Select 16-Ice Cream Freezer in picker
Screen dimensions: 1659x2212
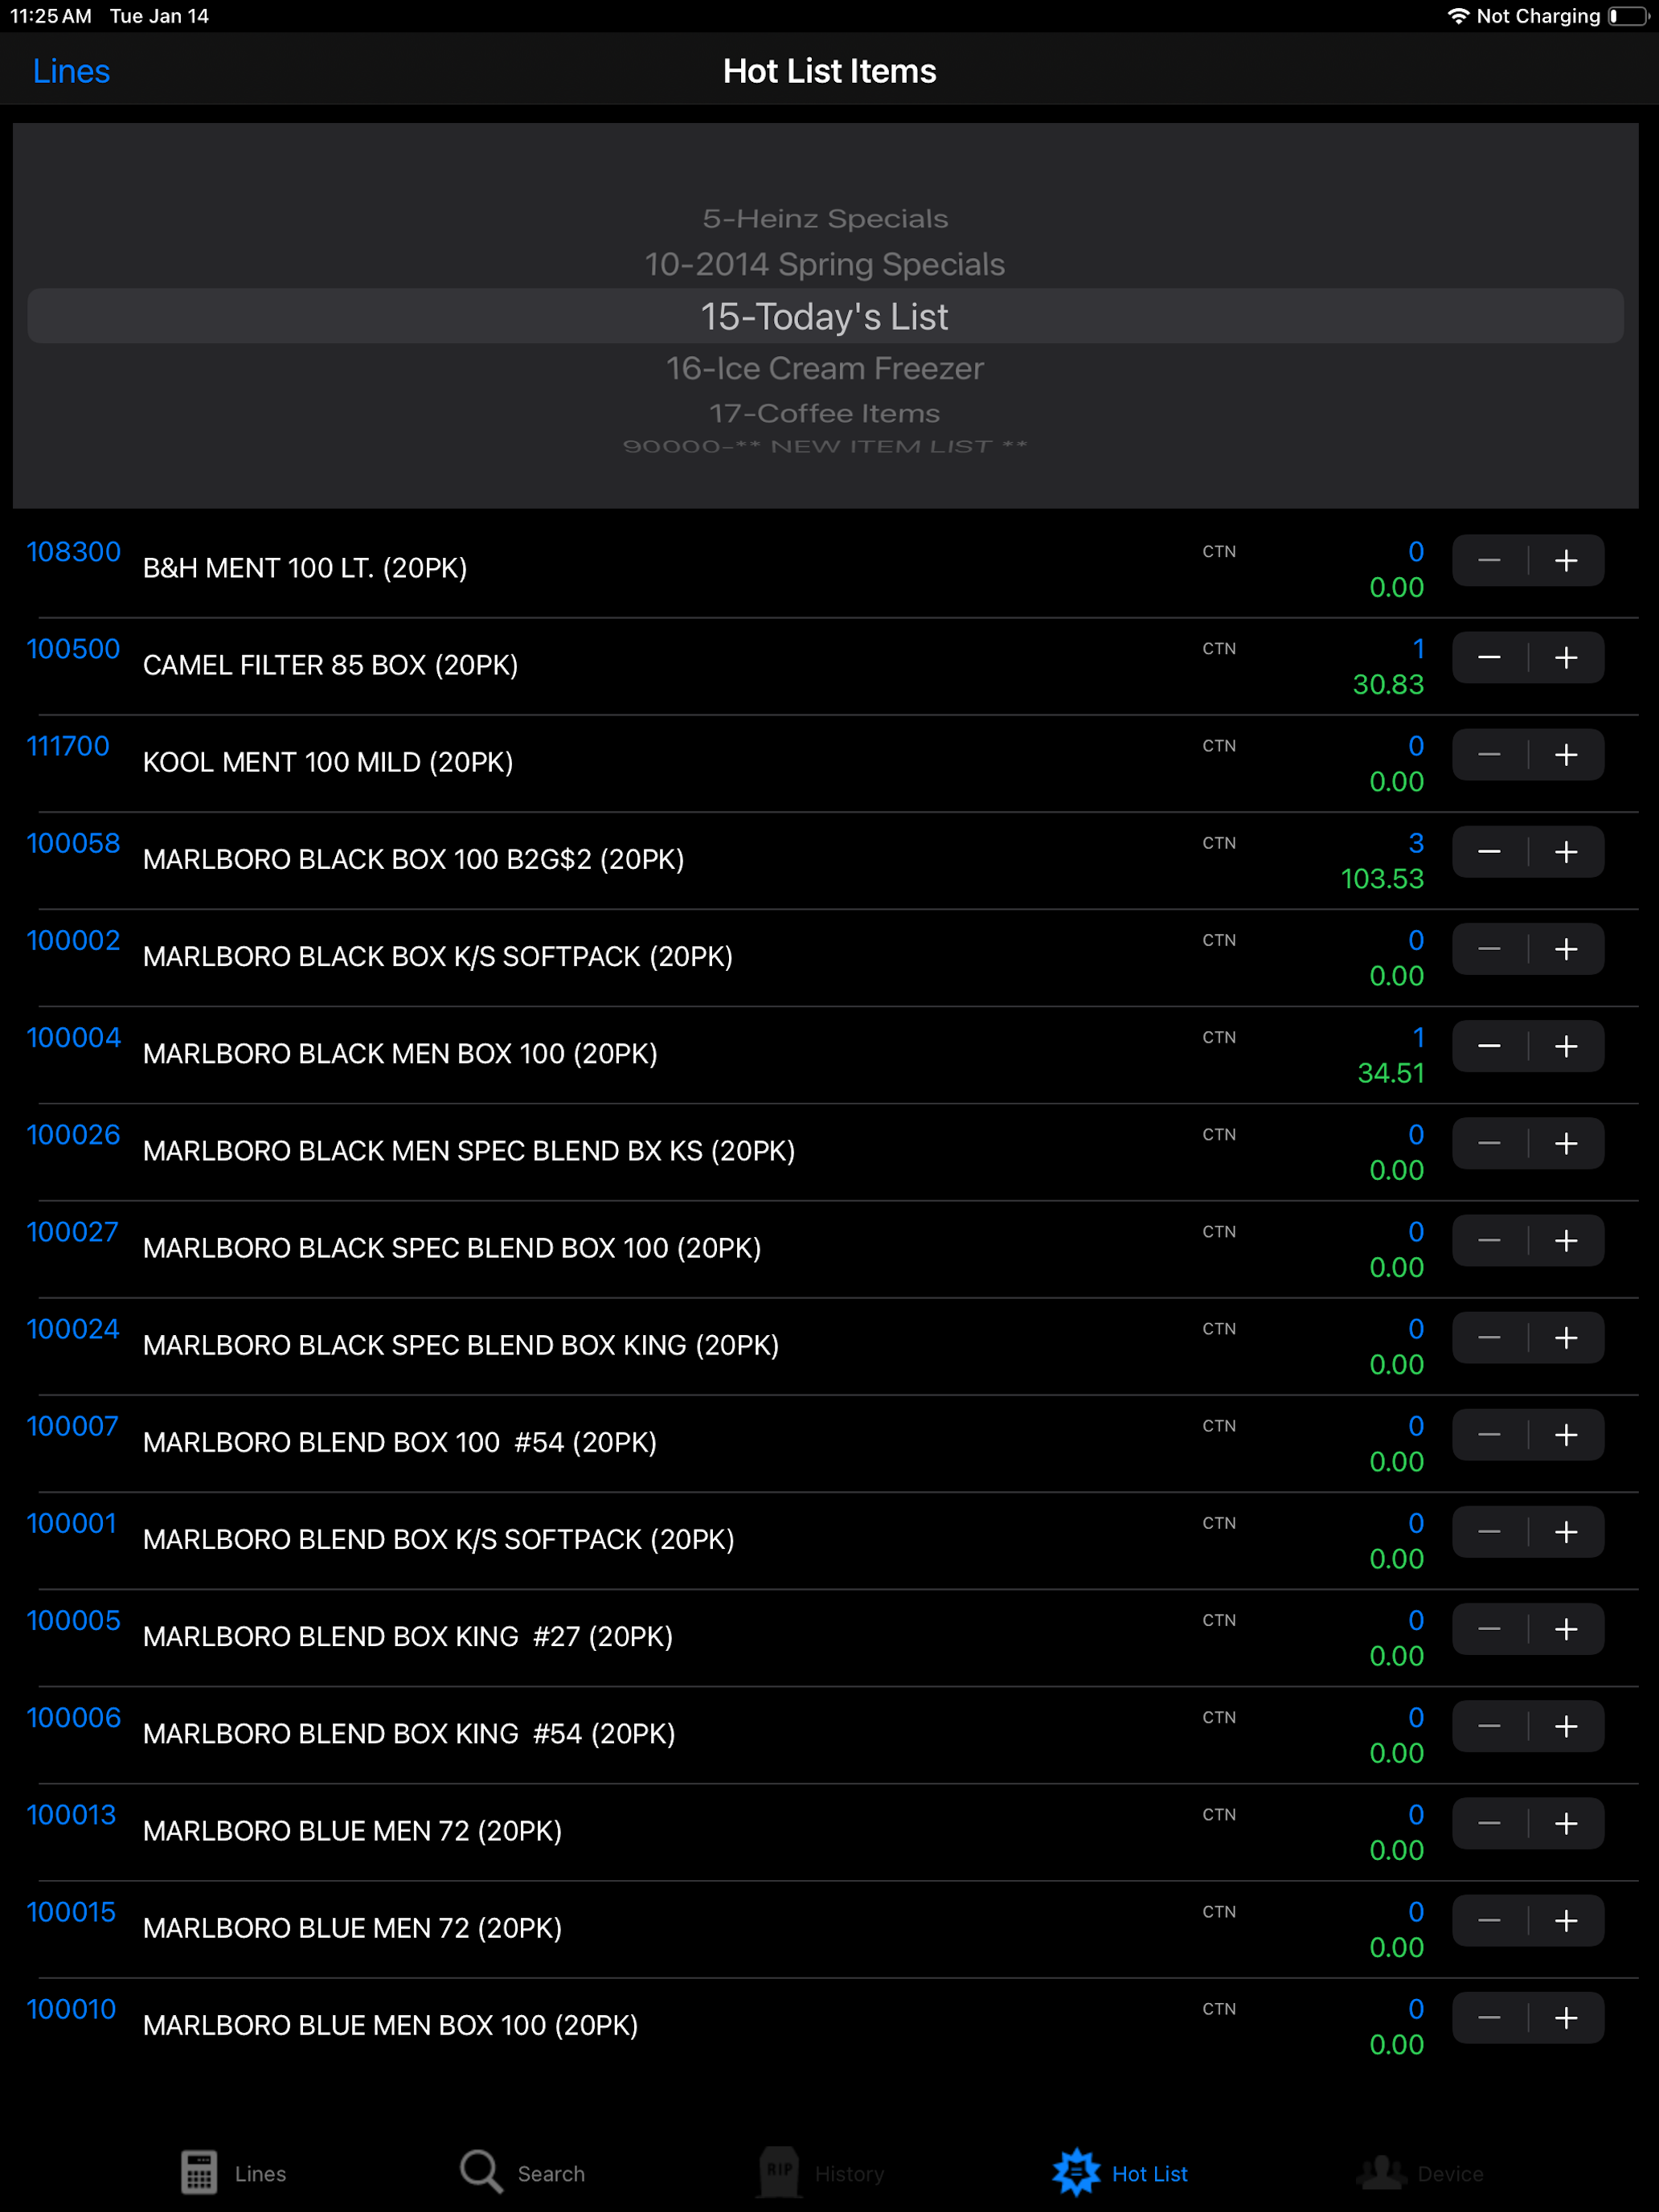click(x=825, y=368)
